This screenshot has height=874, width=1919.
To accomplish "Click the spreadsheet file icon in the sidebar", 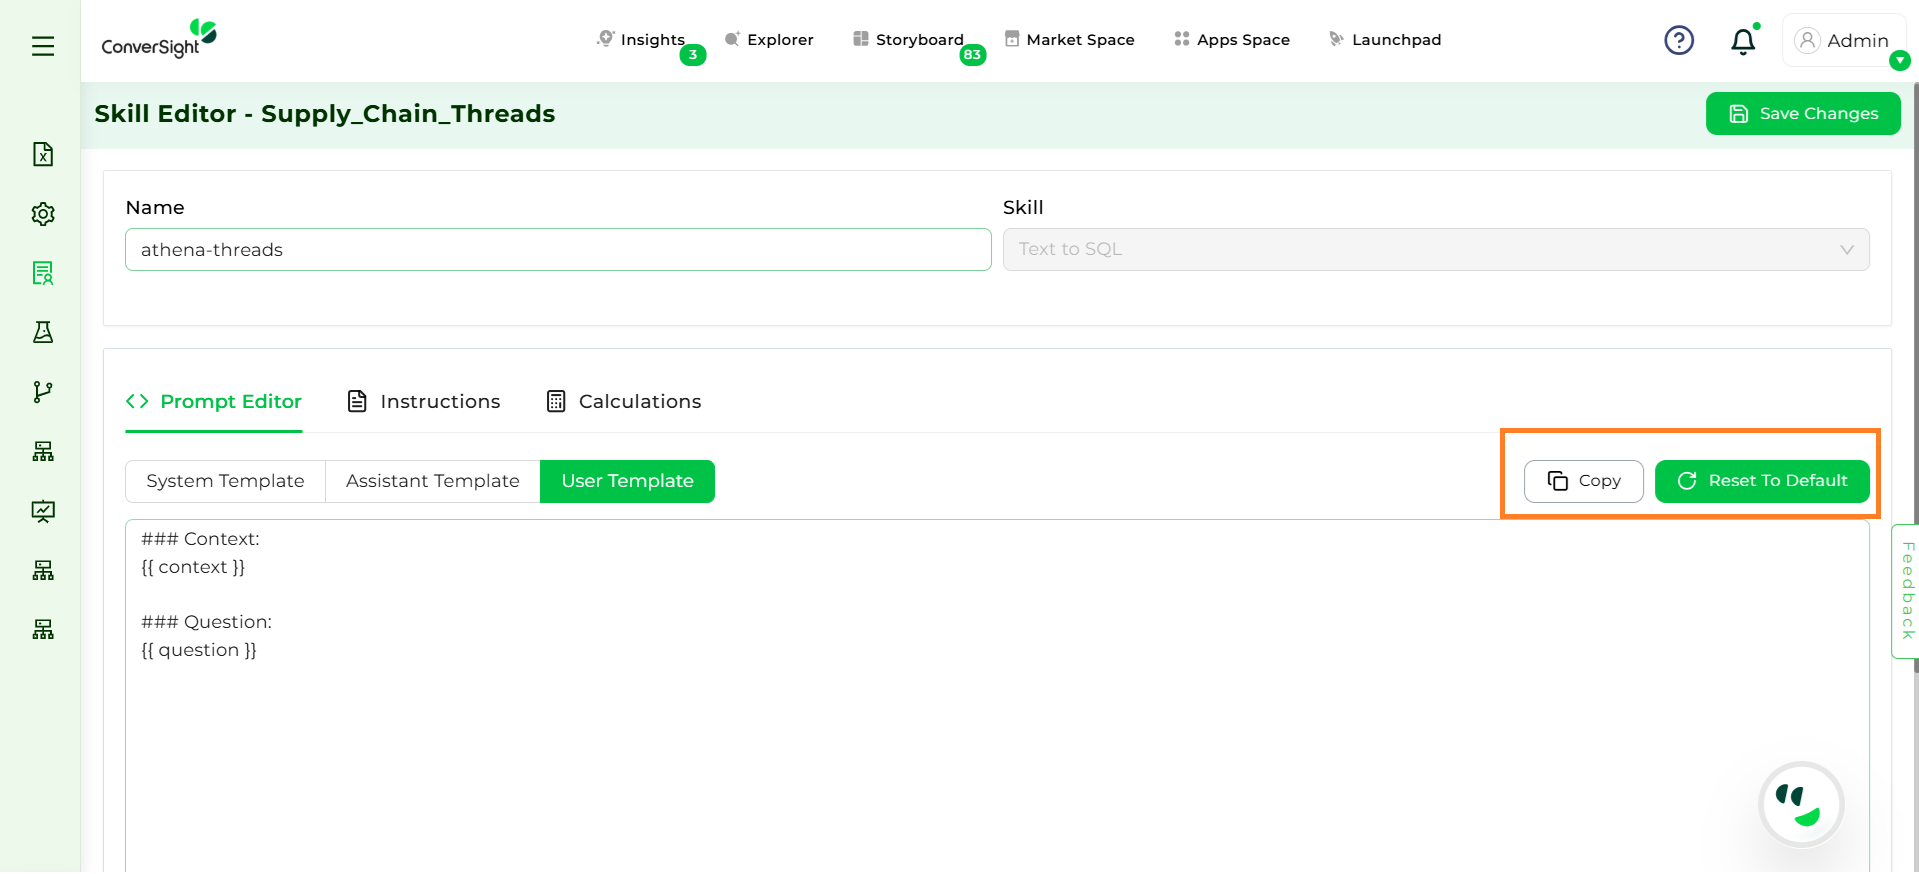I will point(43,154).
